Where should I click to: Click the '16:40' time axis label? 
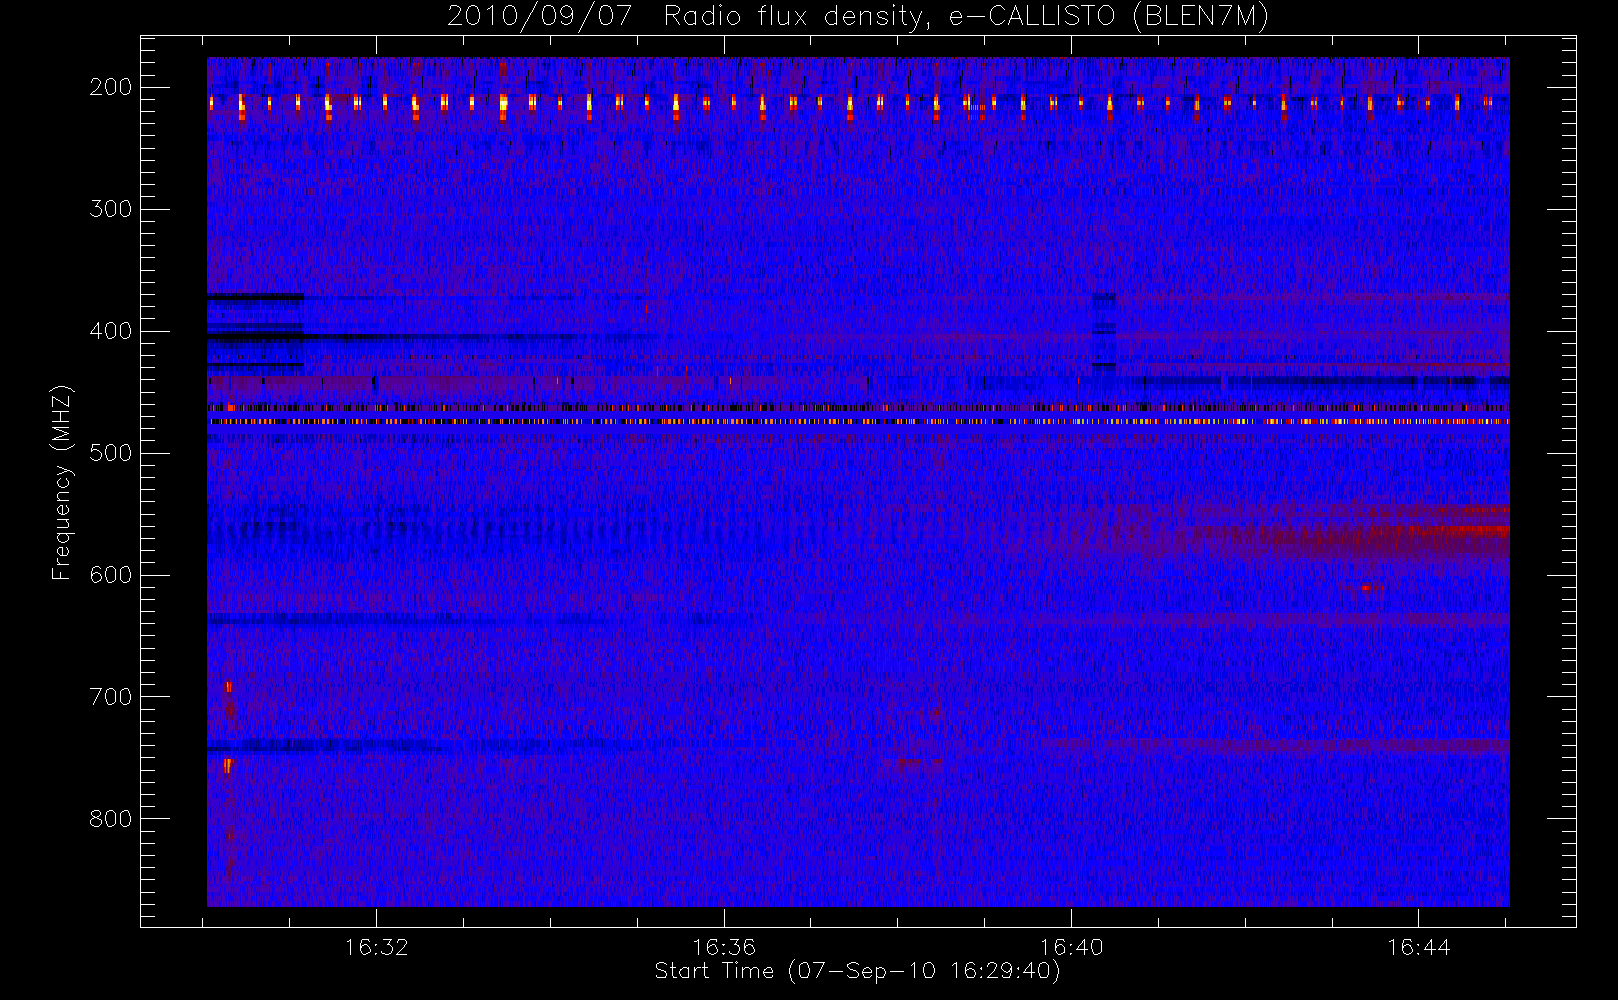(x=1071, y=947)
